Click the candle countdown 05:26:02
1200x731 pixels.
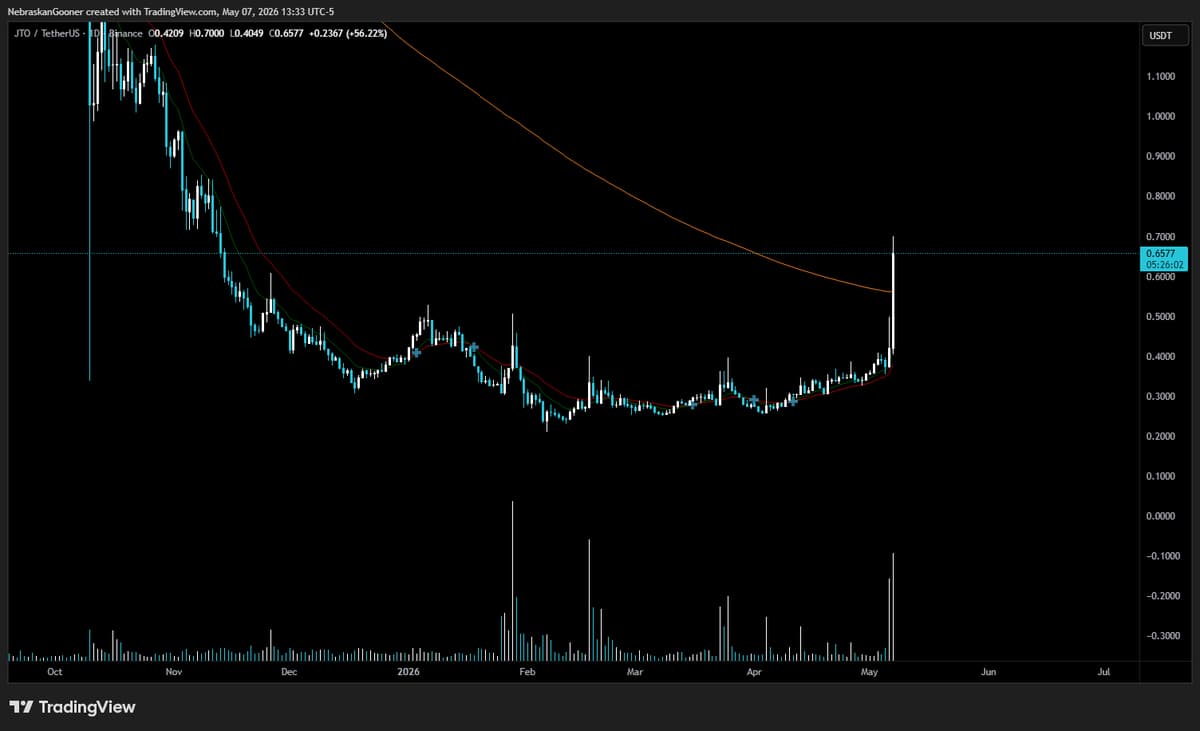1163,265
